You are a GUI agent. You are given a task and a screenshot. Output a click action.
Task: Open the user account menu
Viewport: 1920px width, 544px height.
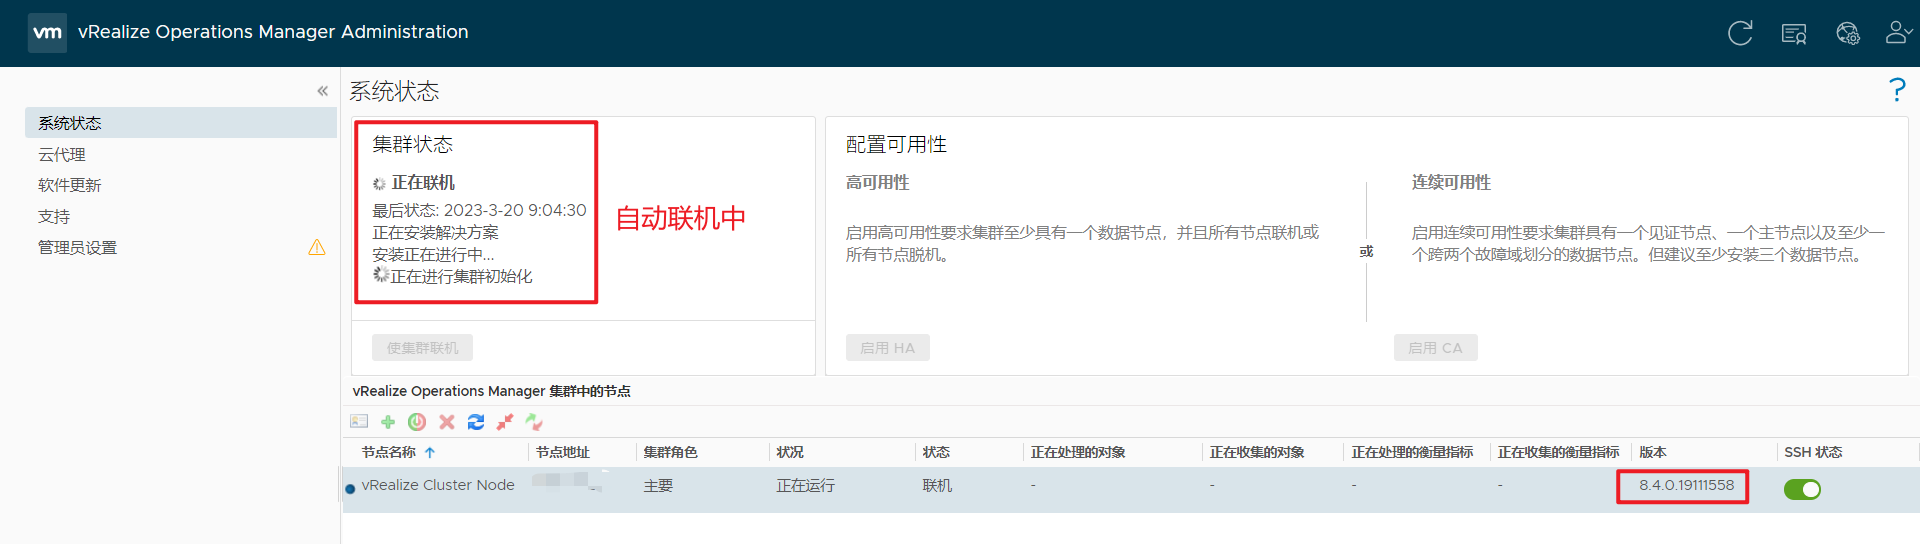[x=1898, y=33]
